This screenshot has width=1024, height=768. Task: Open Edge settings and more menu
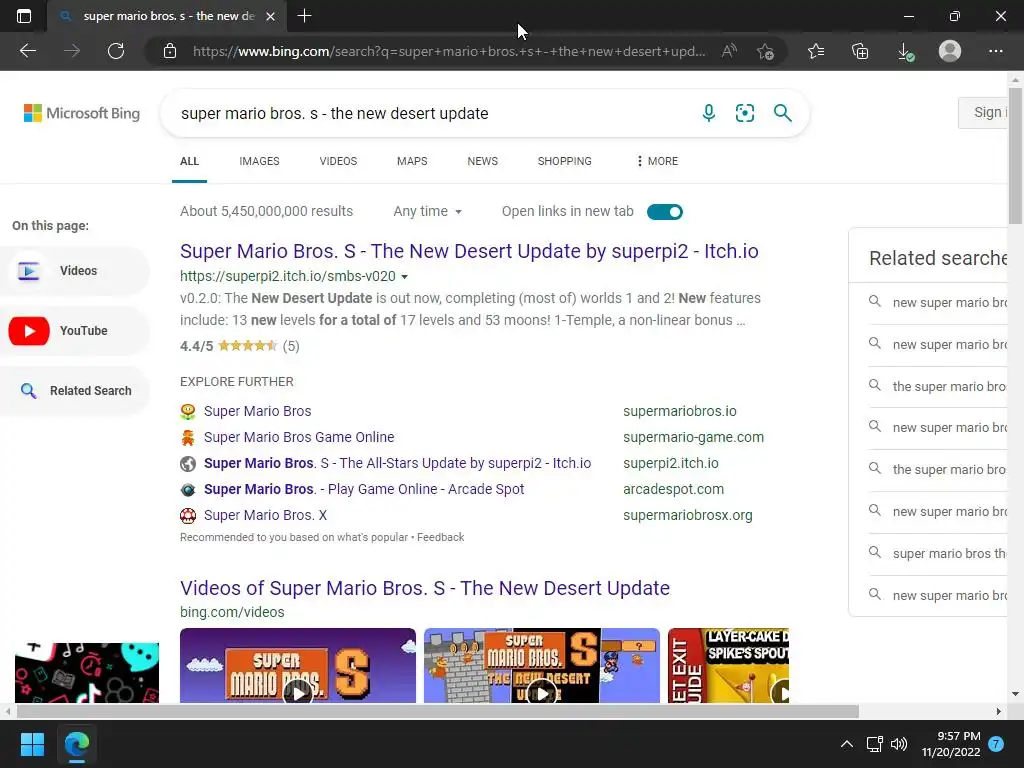point(995,51)
